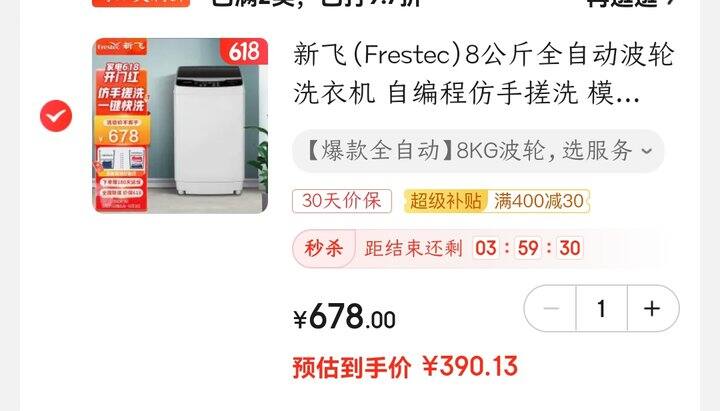720x411 pixels.
Task: Tap the 秒杀 flash-sale badge
Action: point(324,248)
